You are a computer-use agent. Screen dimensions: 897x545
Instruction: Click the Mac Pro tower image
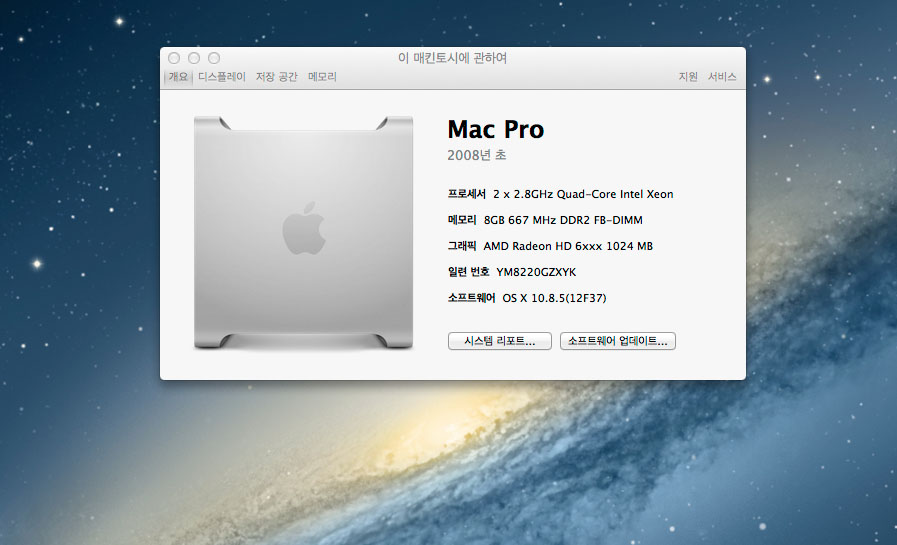[x=303, y=231]
